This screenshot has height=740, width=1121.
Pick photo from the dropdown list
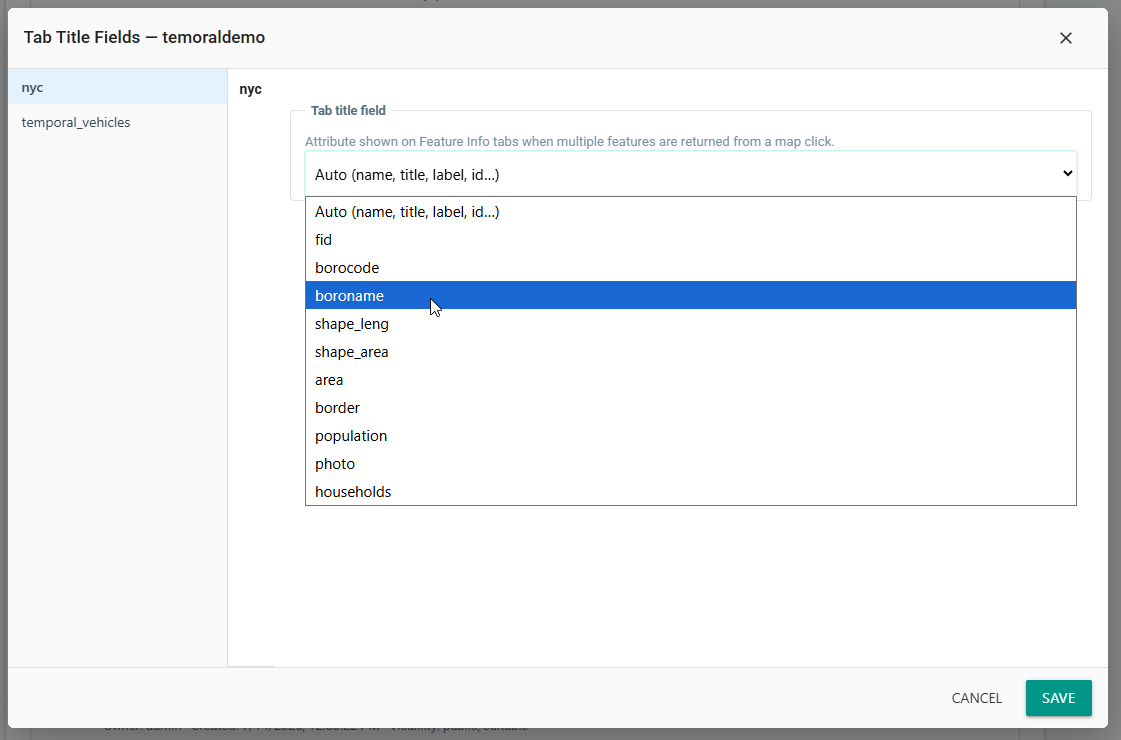(691, 464)
